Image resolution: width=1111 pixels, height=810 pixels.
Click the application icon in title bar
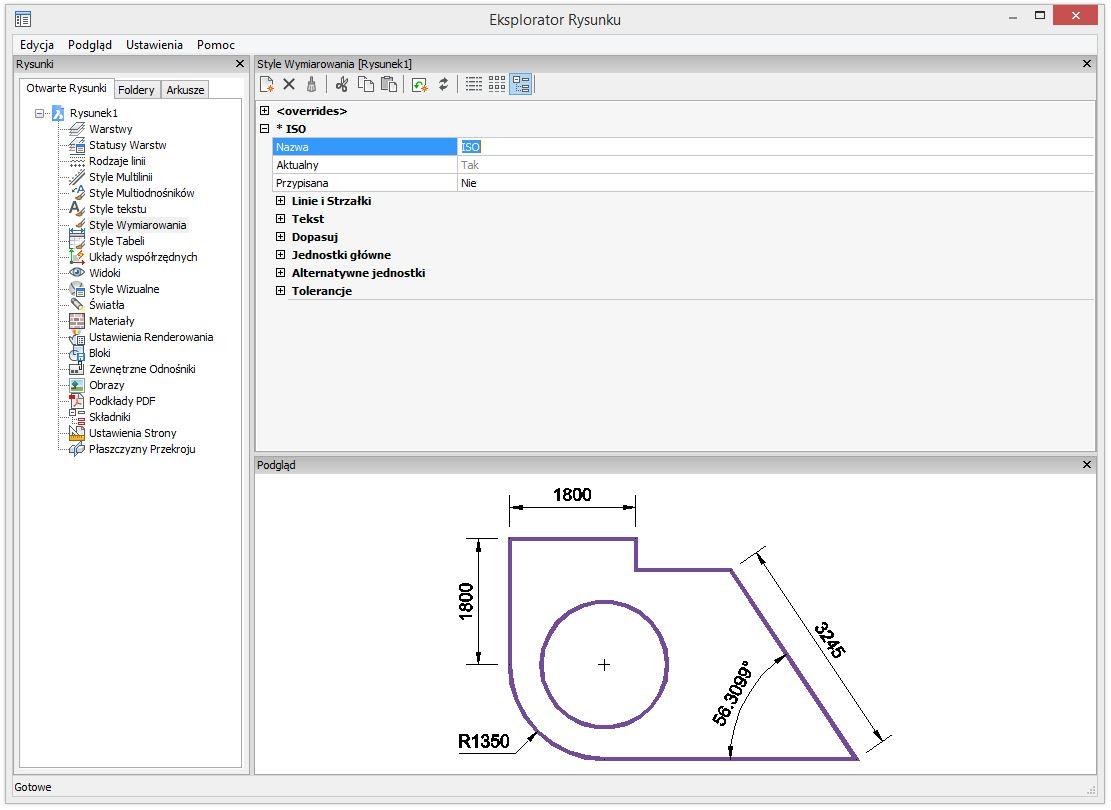tap(23, 20)
